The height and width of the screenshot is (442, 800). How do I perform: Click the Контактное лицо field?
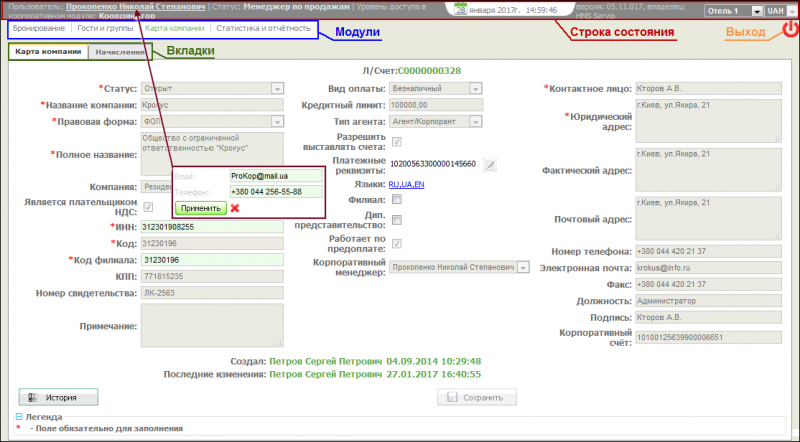pos(708,88)
